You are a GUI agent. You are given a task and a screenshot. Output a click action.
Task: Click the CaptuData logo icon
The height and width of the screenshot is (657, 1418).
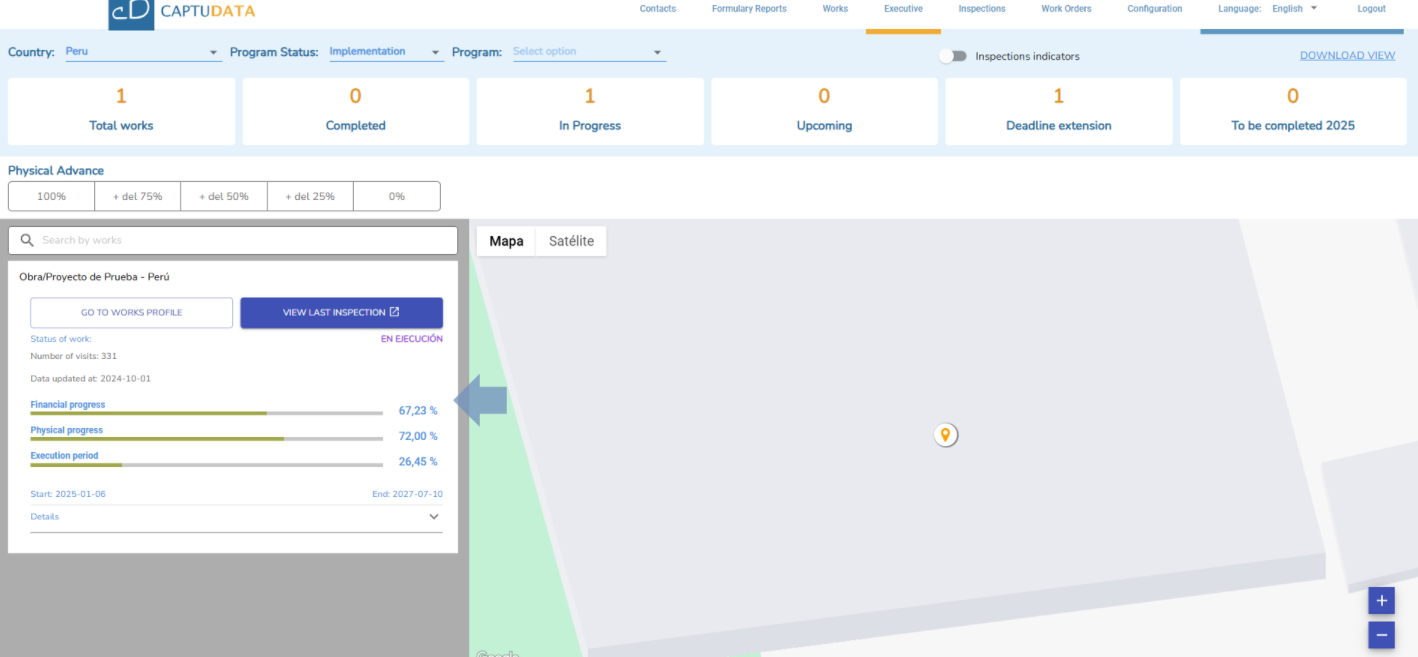click(131, 13)
